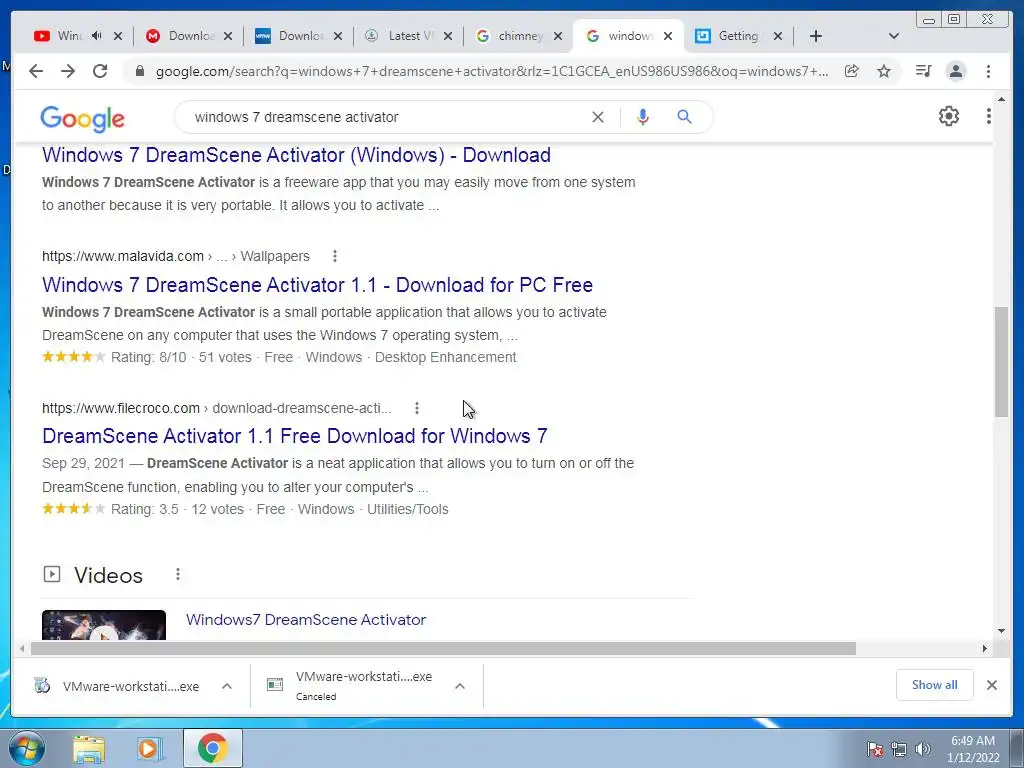This screenshot has width=1024, height=768.
Task: Open new tab with plus button
Action: tap(816, 36)
